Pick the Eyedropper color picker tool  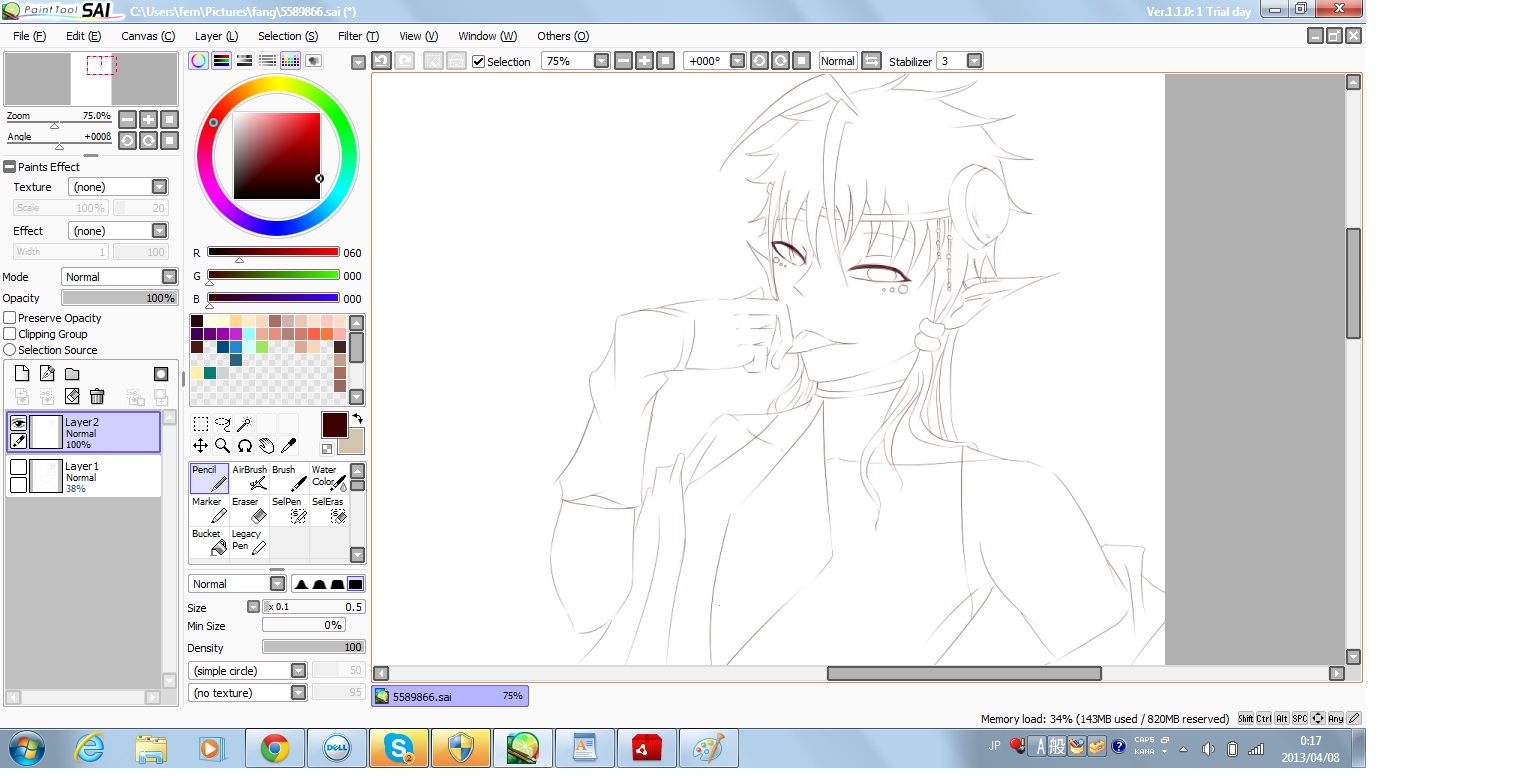pos(288,446)
